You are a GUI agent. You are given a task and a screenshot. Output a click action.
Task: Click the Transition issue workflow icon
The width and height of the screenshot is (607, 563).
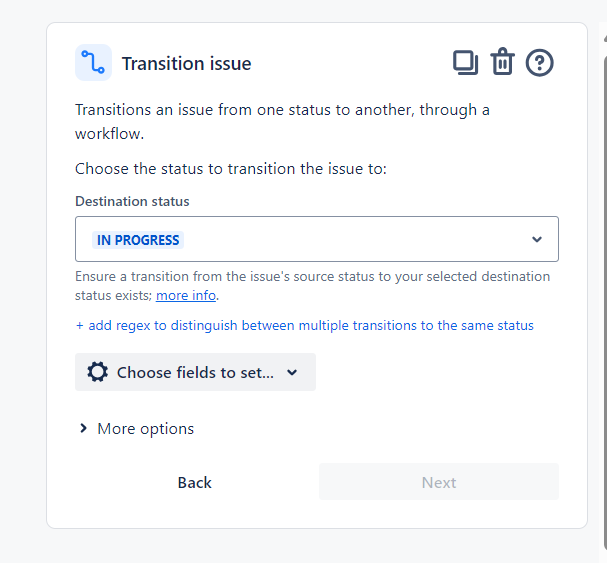click(x=93, y=63)
